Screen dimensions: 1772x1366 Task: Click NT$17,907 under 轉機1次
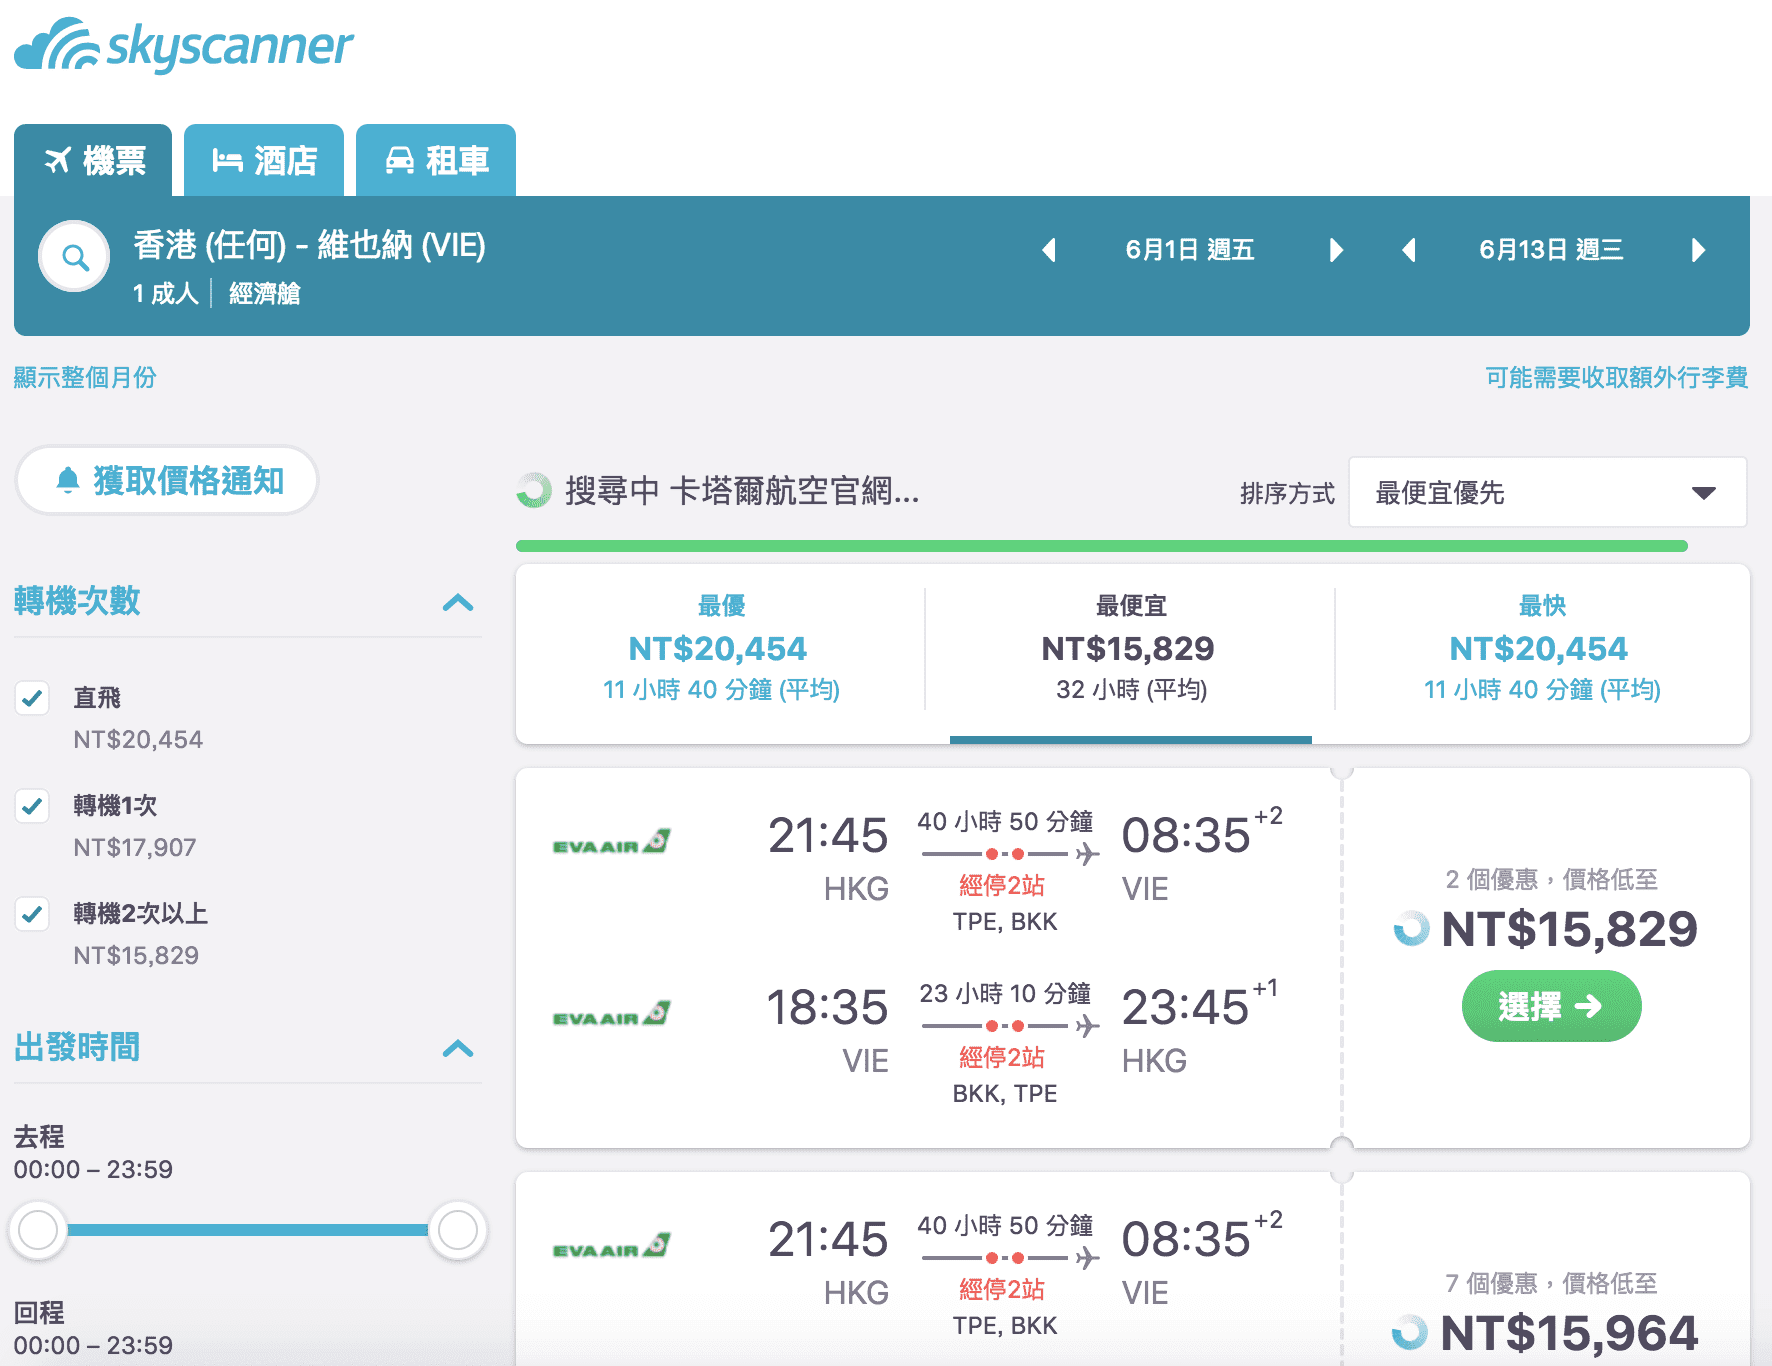click(135, 847)
